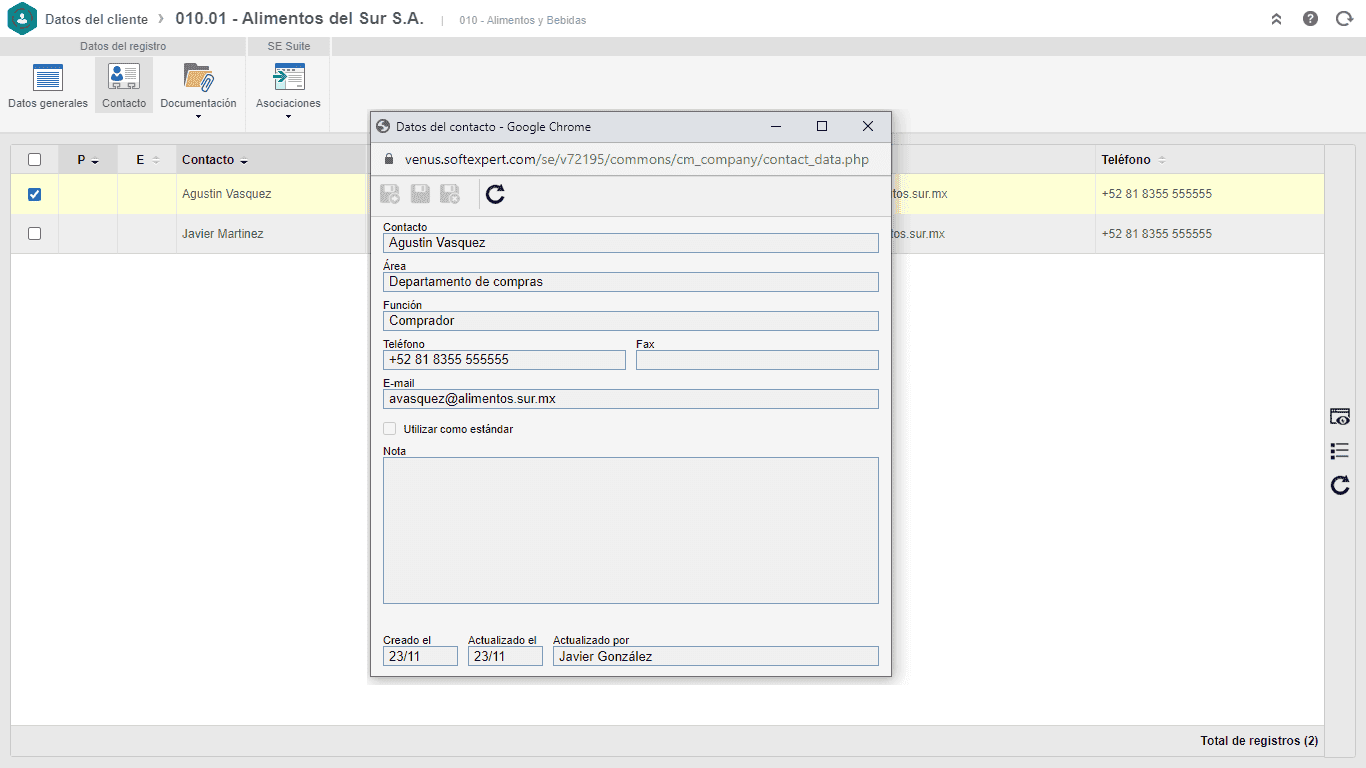Click the phone number in Javier Martinez row
The image size is (1366, 768).
1157,233
